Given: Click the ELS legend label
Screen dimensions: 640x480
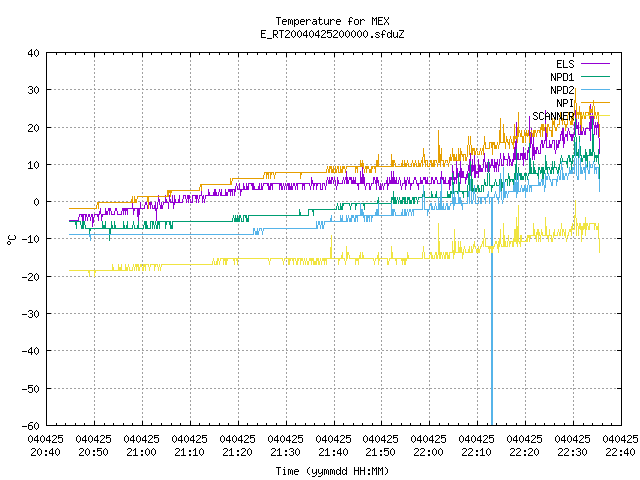Looking at the screenshot, I should point(565,64).
